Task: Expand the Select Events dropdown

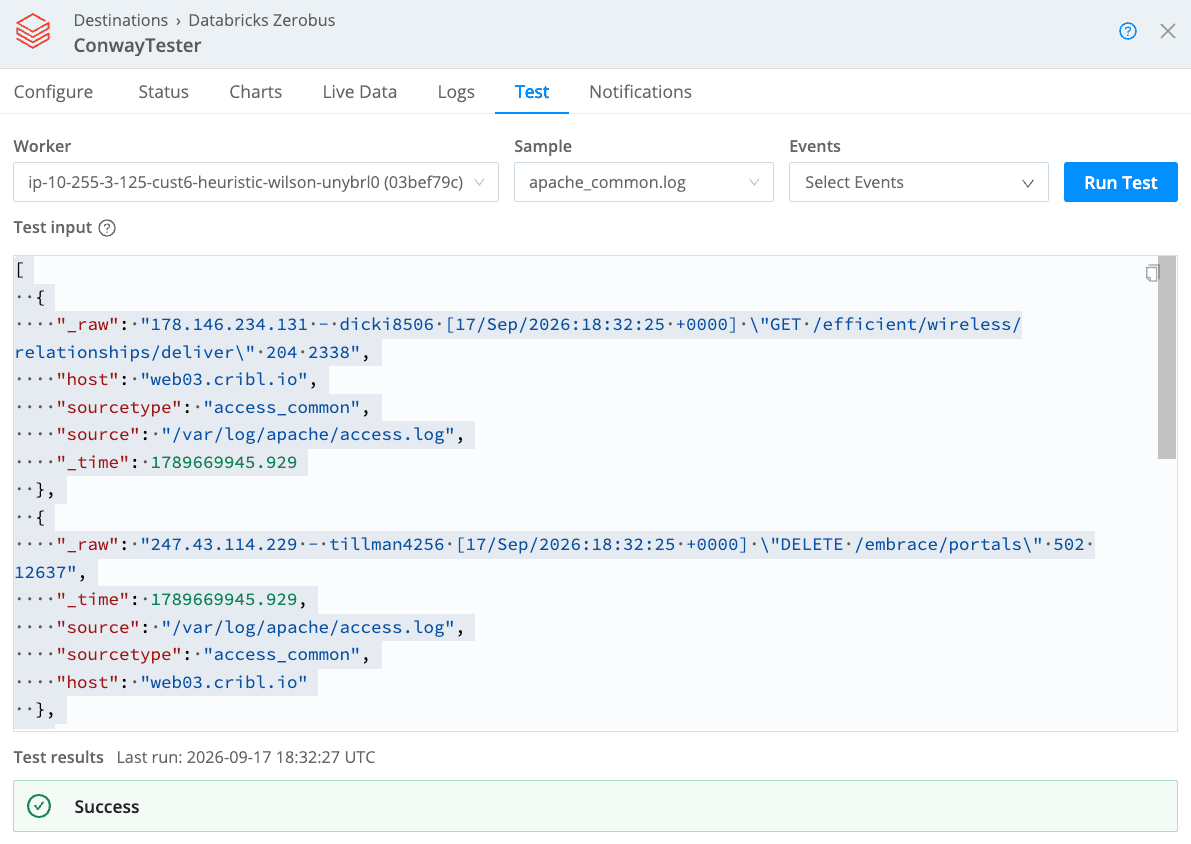Action: point(918,182)
